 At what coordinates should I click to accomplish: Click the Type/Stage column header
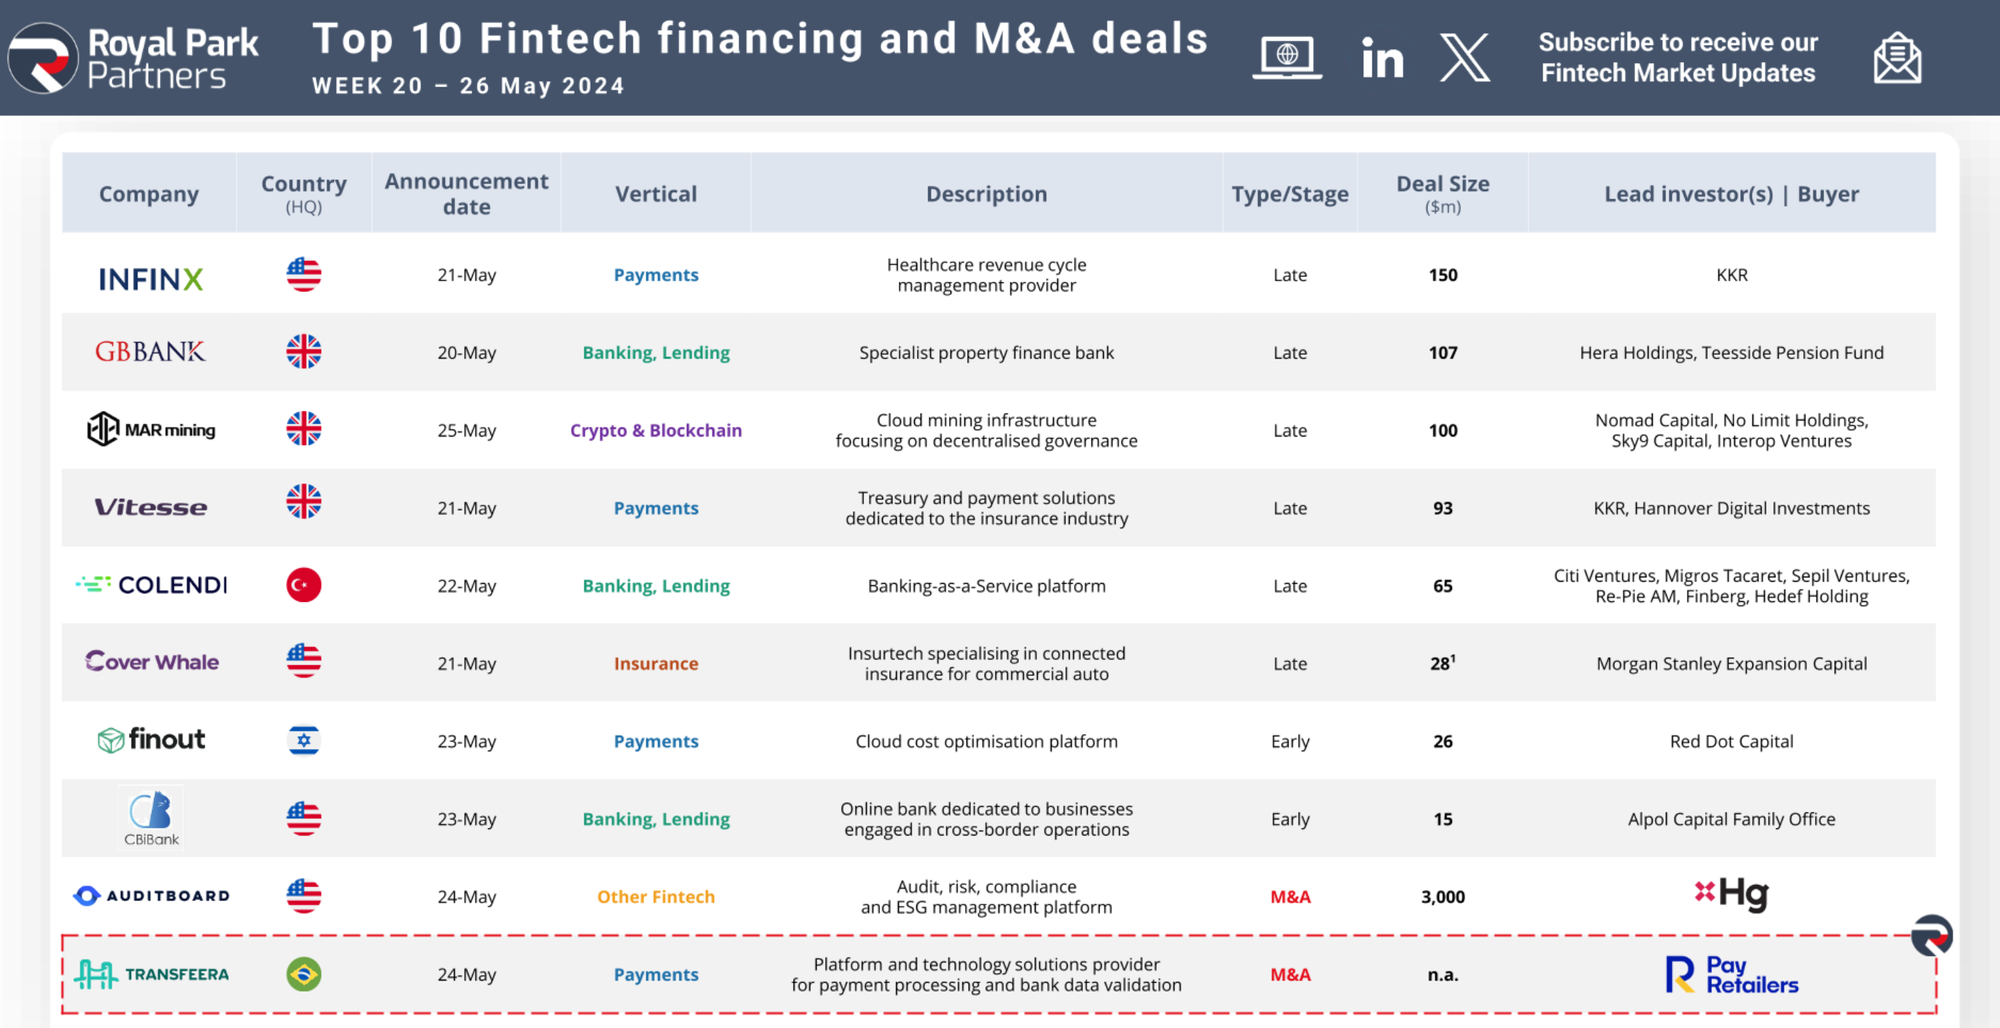coord(1290,194)
